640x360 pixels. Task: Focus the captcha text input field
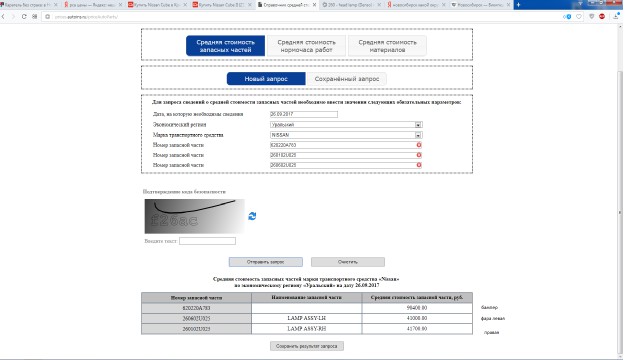[x=207, y=241]
